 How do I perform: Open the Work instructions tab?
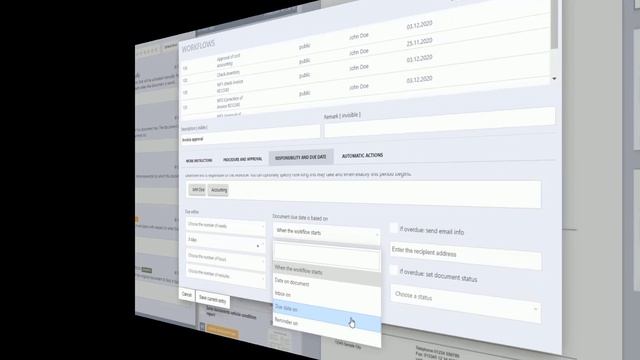coord(199,160)
